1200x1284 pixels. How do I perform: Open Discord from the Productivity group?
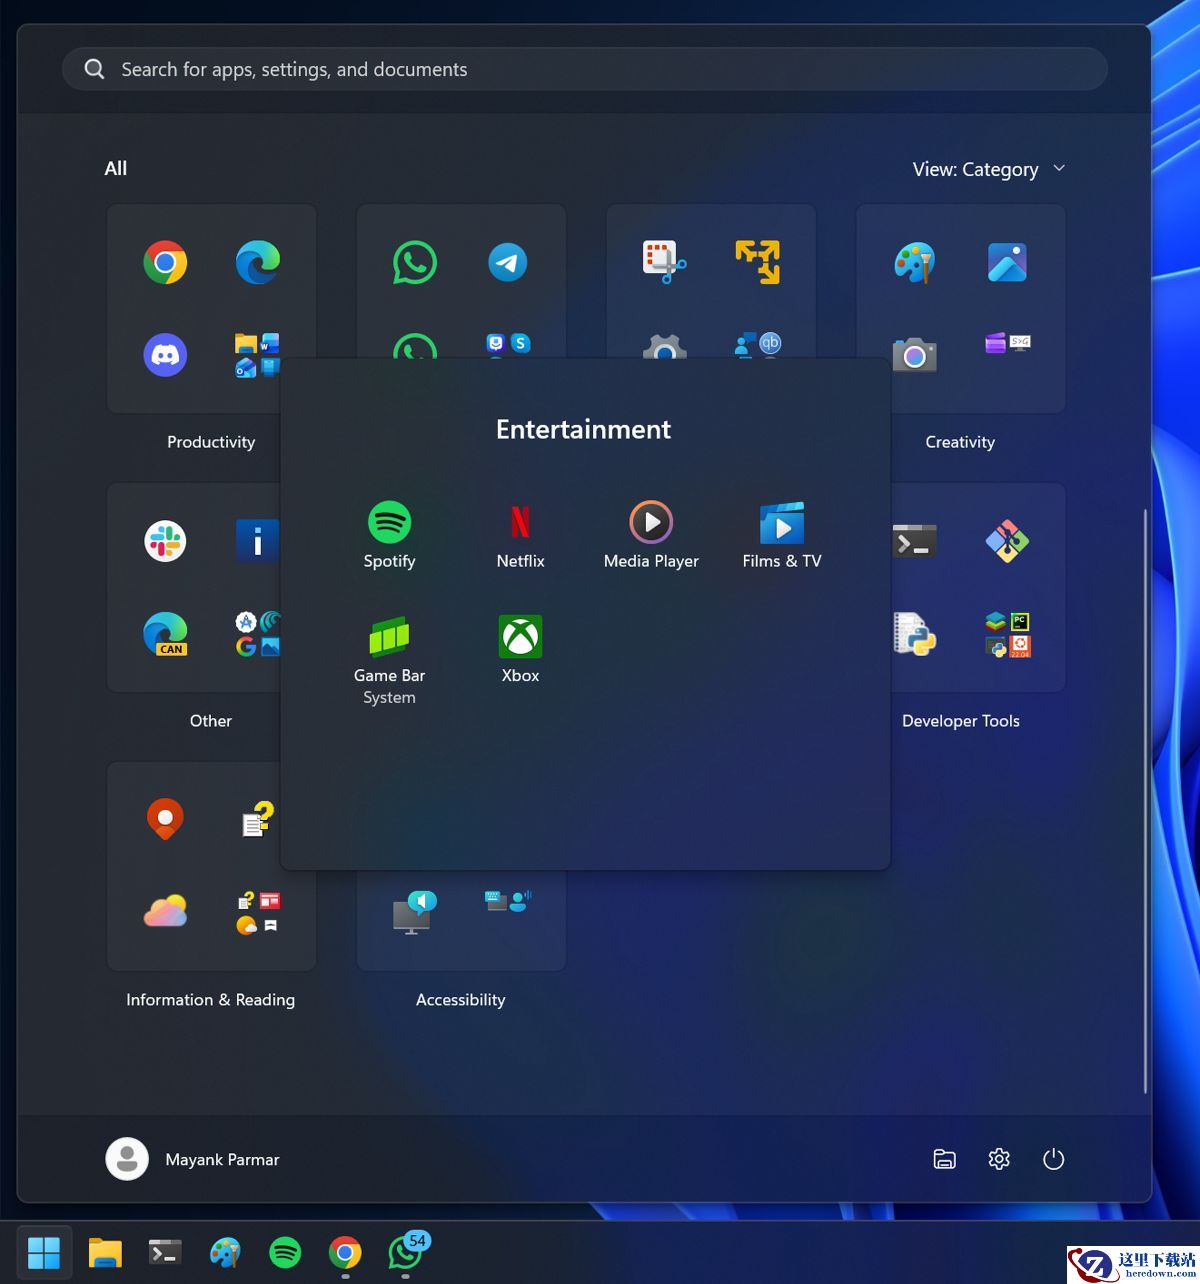click(165, 355)
